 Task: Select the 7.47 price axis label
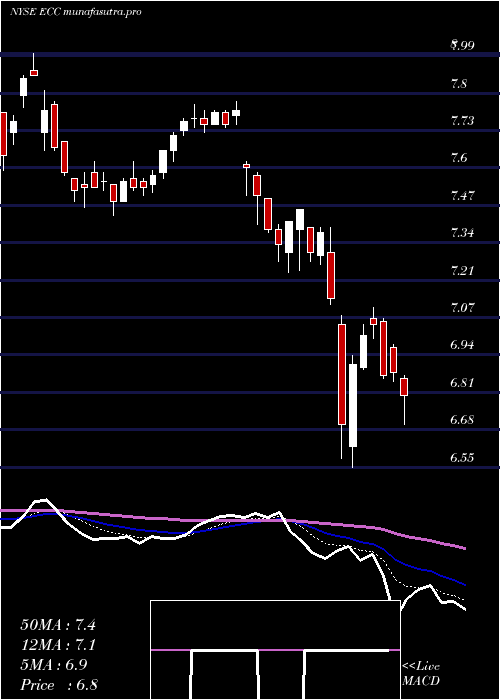463,196
